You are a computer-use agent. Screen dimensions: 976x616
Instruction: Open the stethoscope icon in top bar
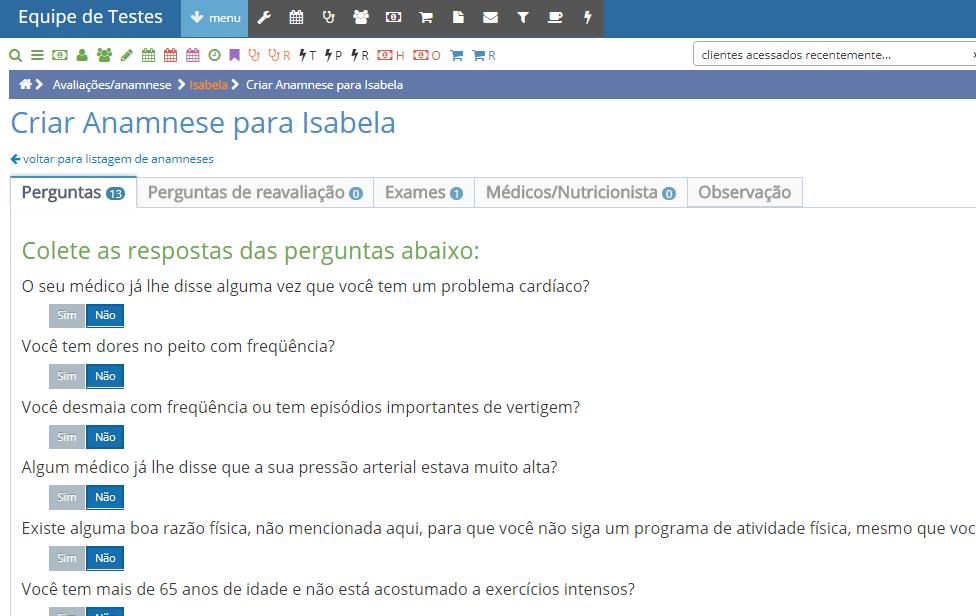[328, 18]
